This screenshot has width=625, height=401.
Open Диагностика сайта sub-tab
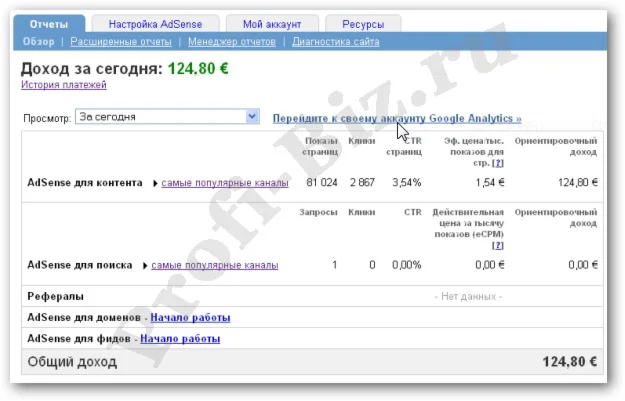coord(336,41)
